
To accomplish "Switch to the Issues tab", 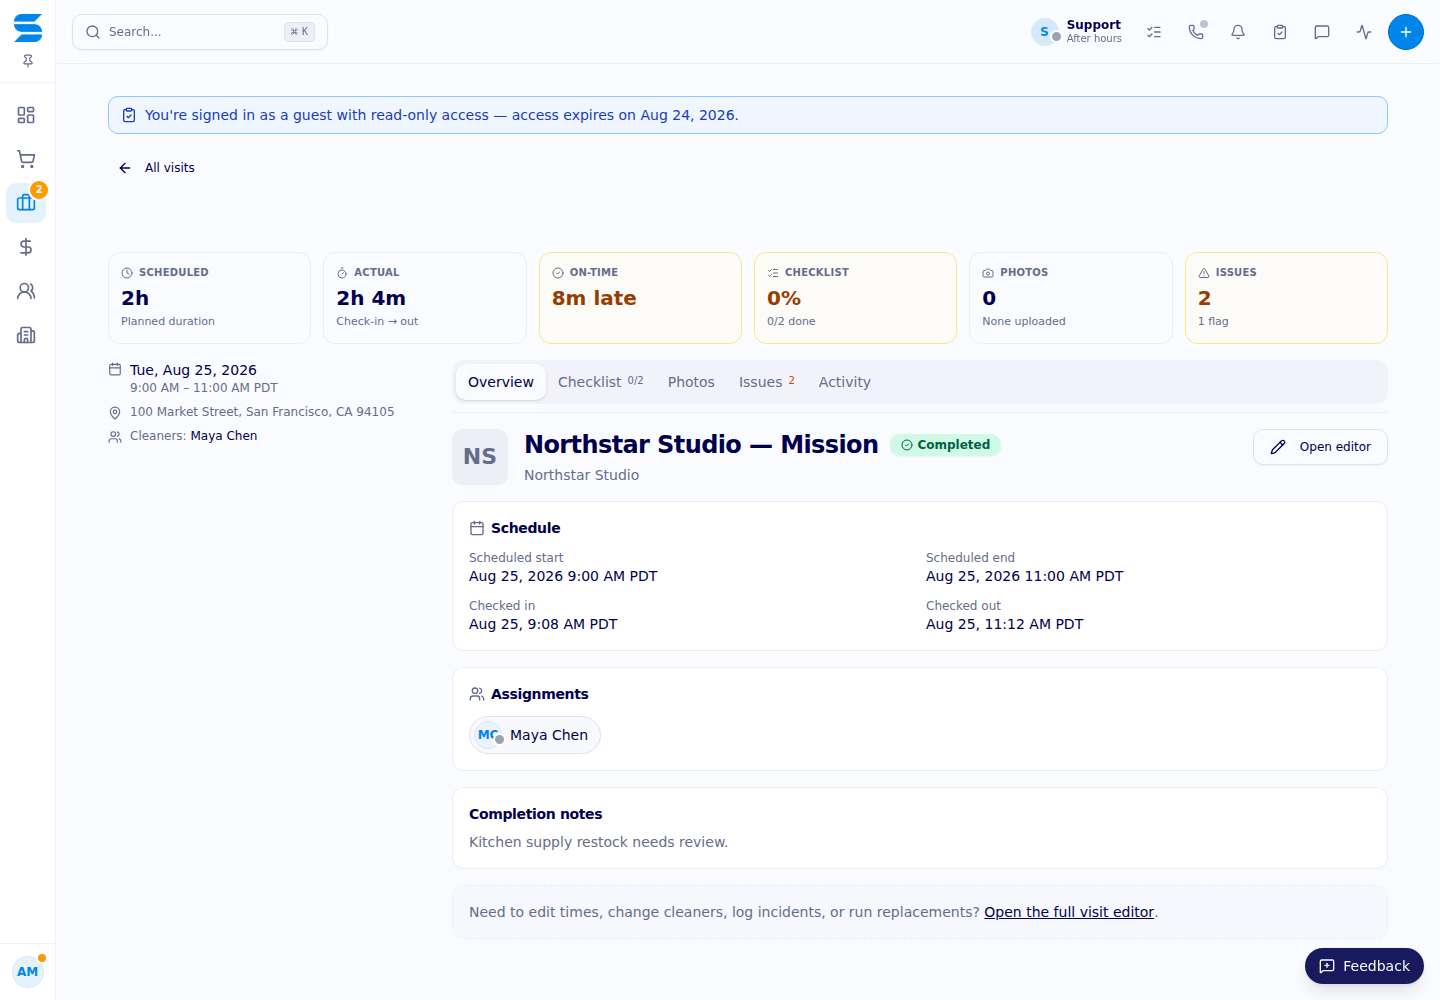I will pos(767,382).
